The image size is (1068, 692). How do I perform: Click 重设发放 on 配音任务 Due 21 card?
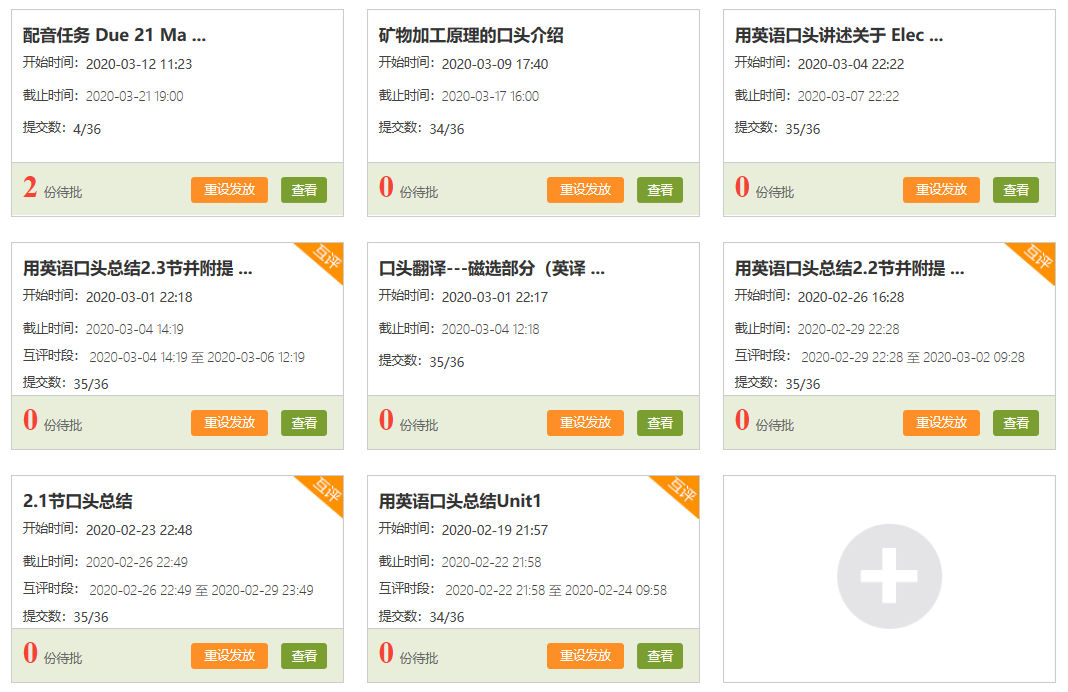(x=229, y=190)
